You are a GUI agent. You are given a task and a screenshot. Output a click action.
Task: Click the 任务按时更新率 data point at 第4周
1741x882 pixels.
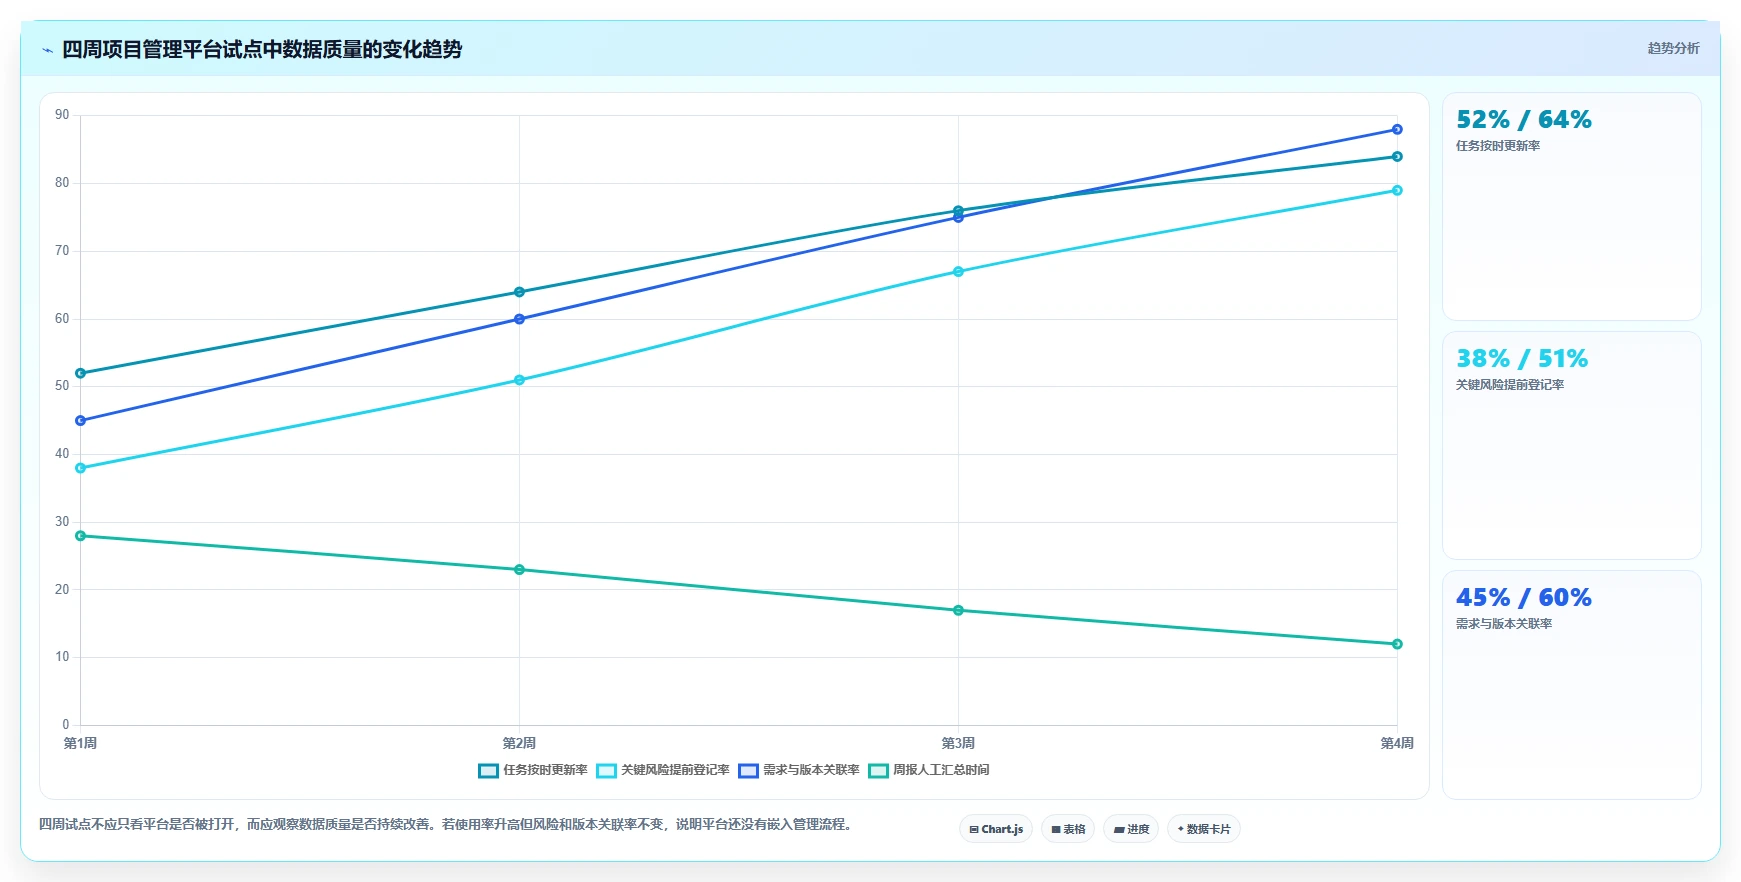1397,157
